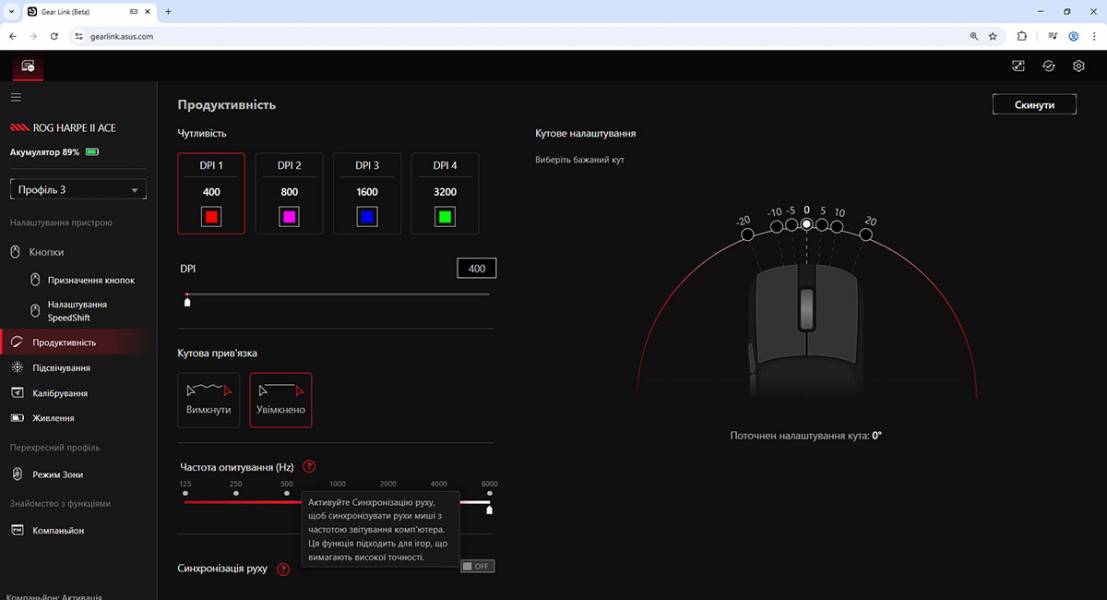Click the hamburger menu icon in sidebar
The height and width of the screenshot is (600, 1107).
point(16,97)
